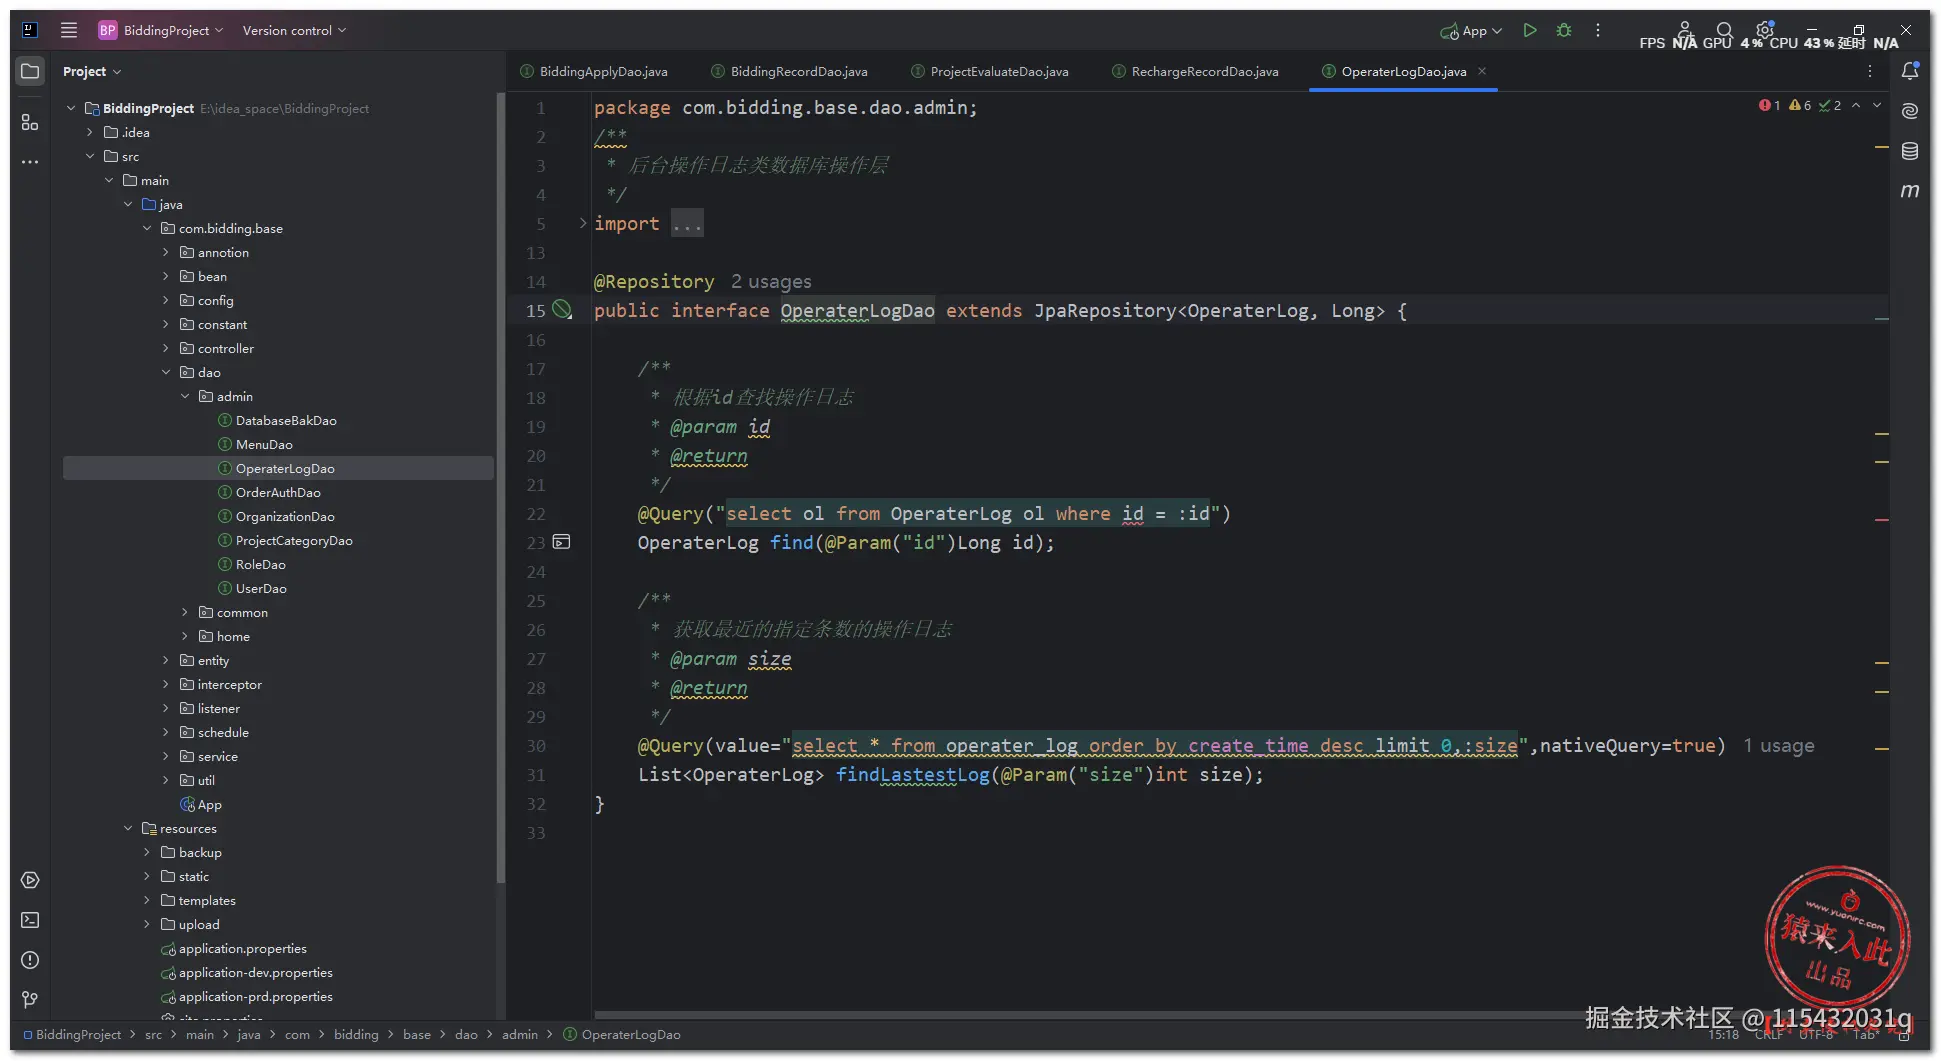Jump to previous highlighted problem arrow
This screenshot has height=1061, width=1941.
pos(1856,105)
